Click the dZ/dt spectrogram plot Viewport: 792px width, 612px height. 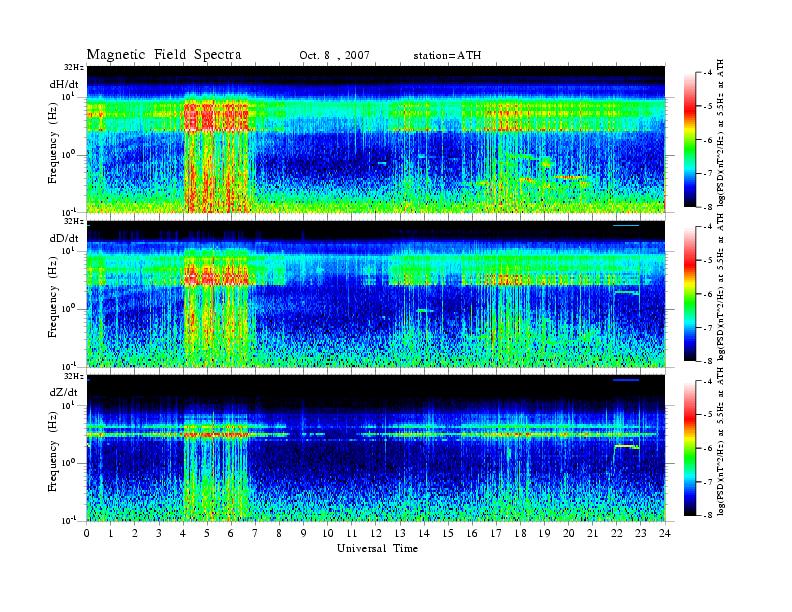(376, 448)
